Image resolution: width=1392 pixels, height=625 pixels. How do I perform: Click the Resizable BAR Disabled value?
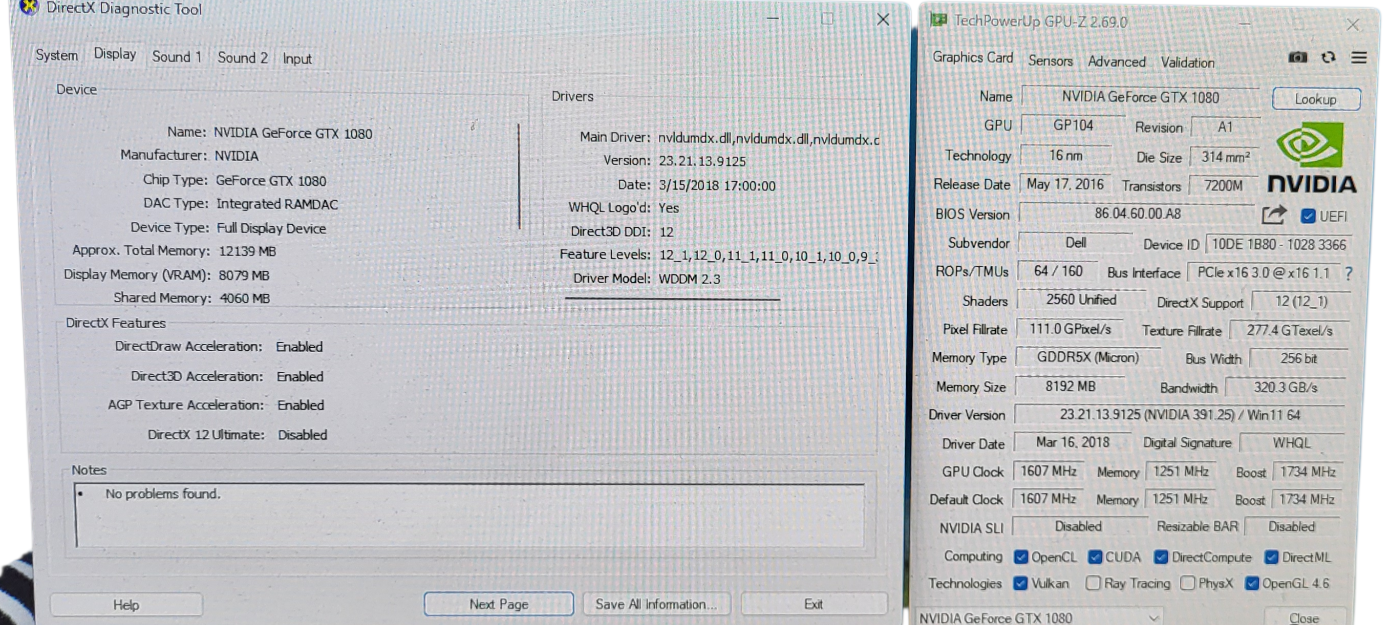click(x=1292, y=526)
